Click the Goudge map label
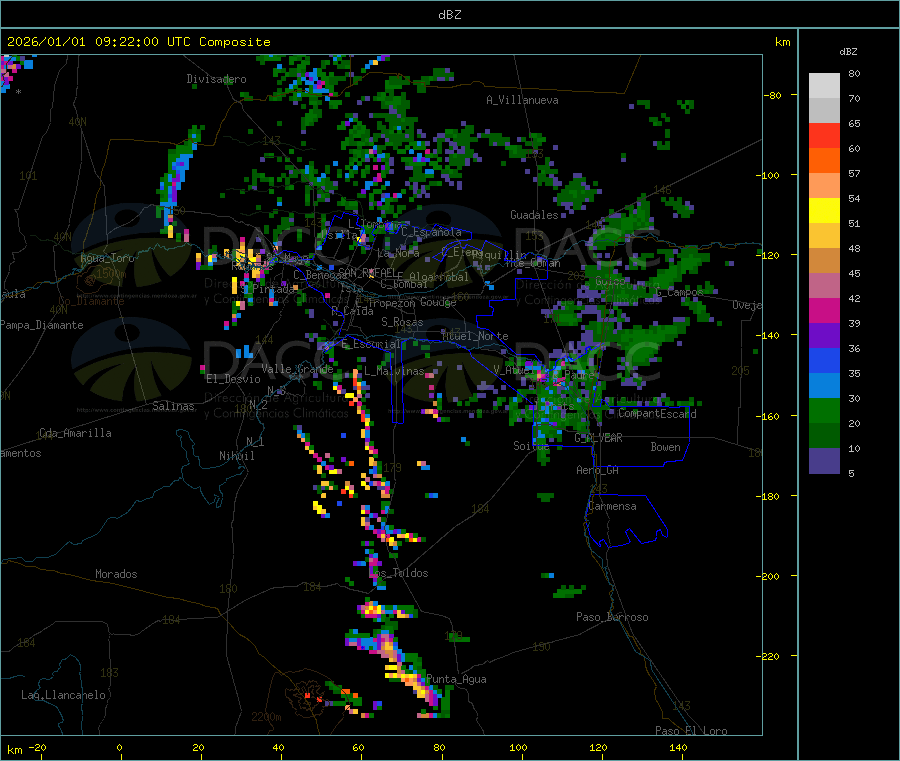This screenshot has height=761, width=900. (438, 302)
